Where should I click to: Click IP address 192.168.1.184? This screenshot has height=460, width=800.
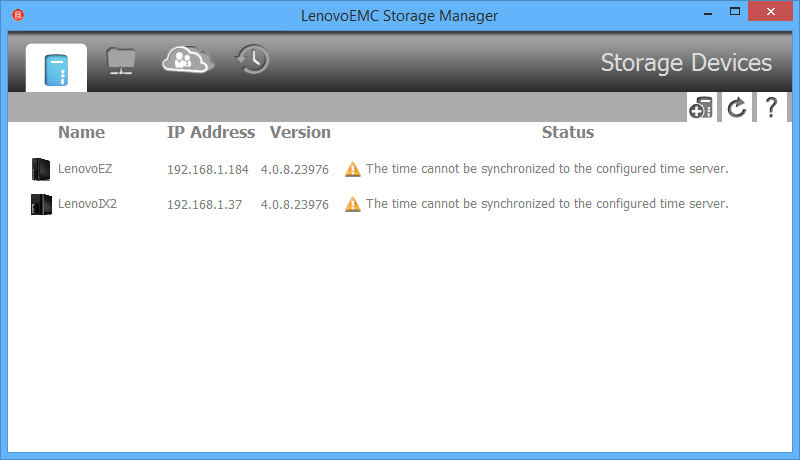pyautogui.click(x=207, y=169)
